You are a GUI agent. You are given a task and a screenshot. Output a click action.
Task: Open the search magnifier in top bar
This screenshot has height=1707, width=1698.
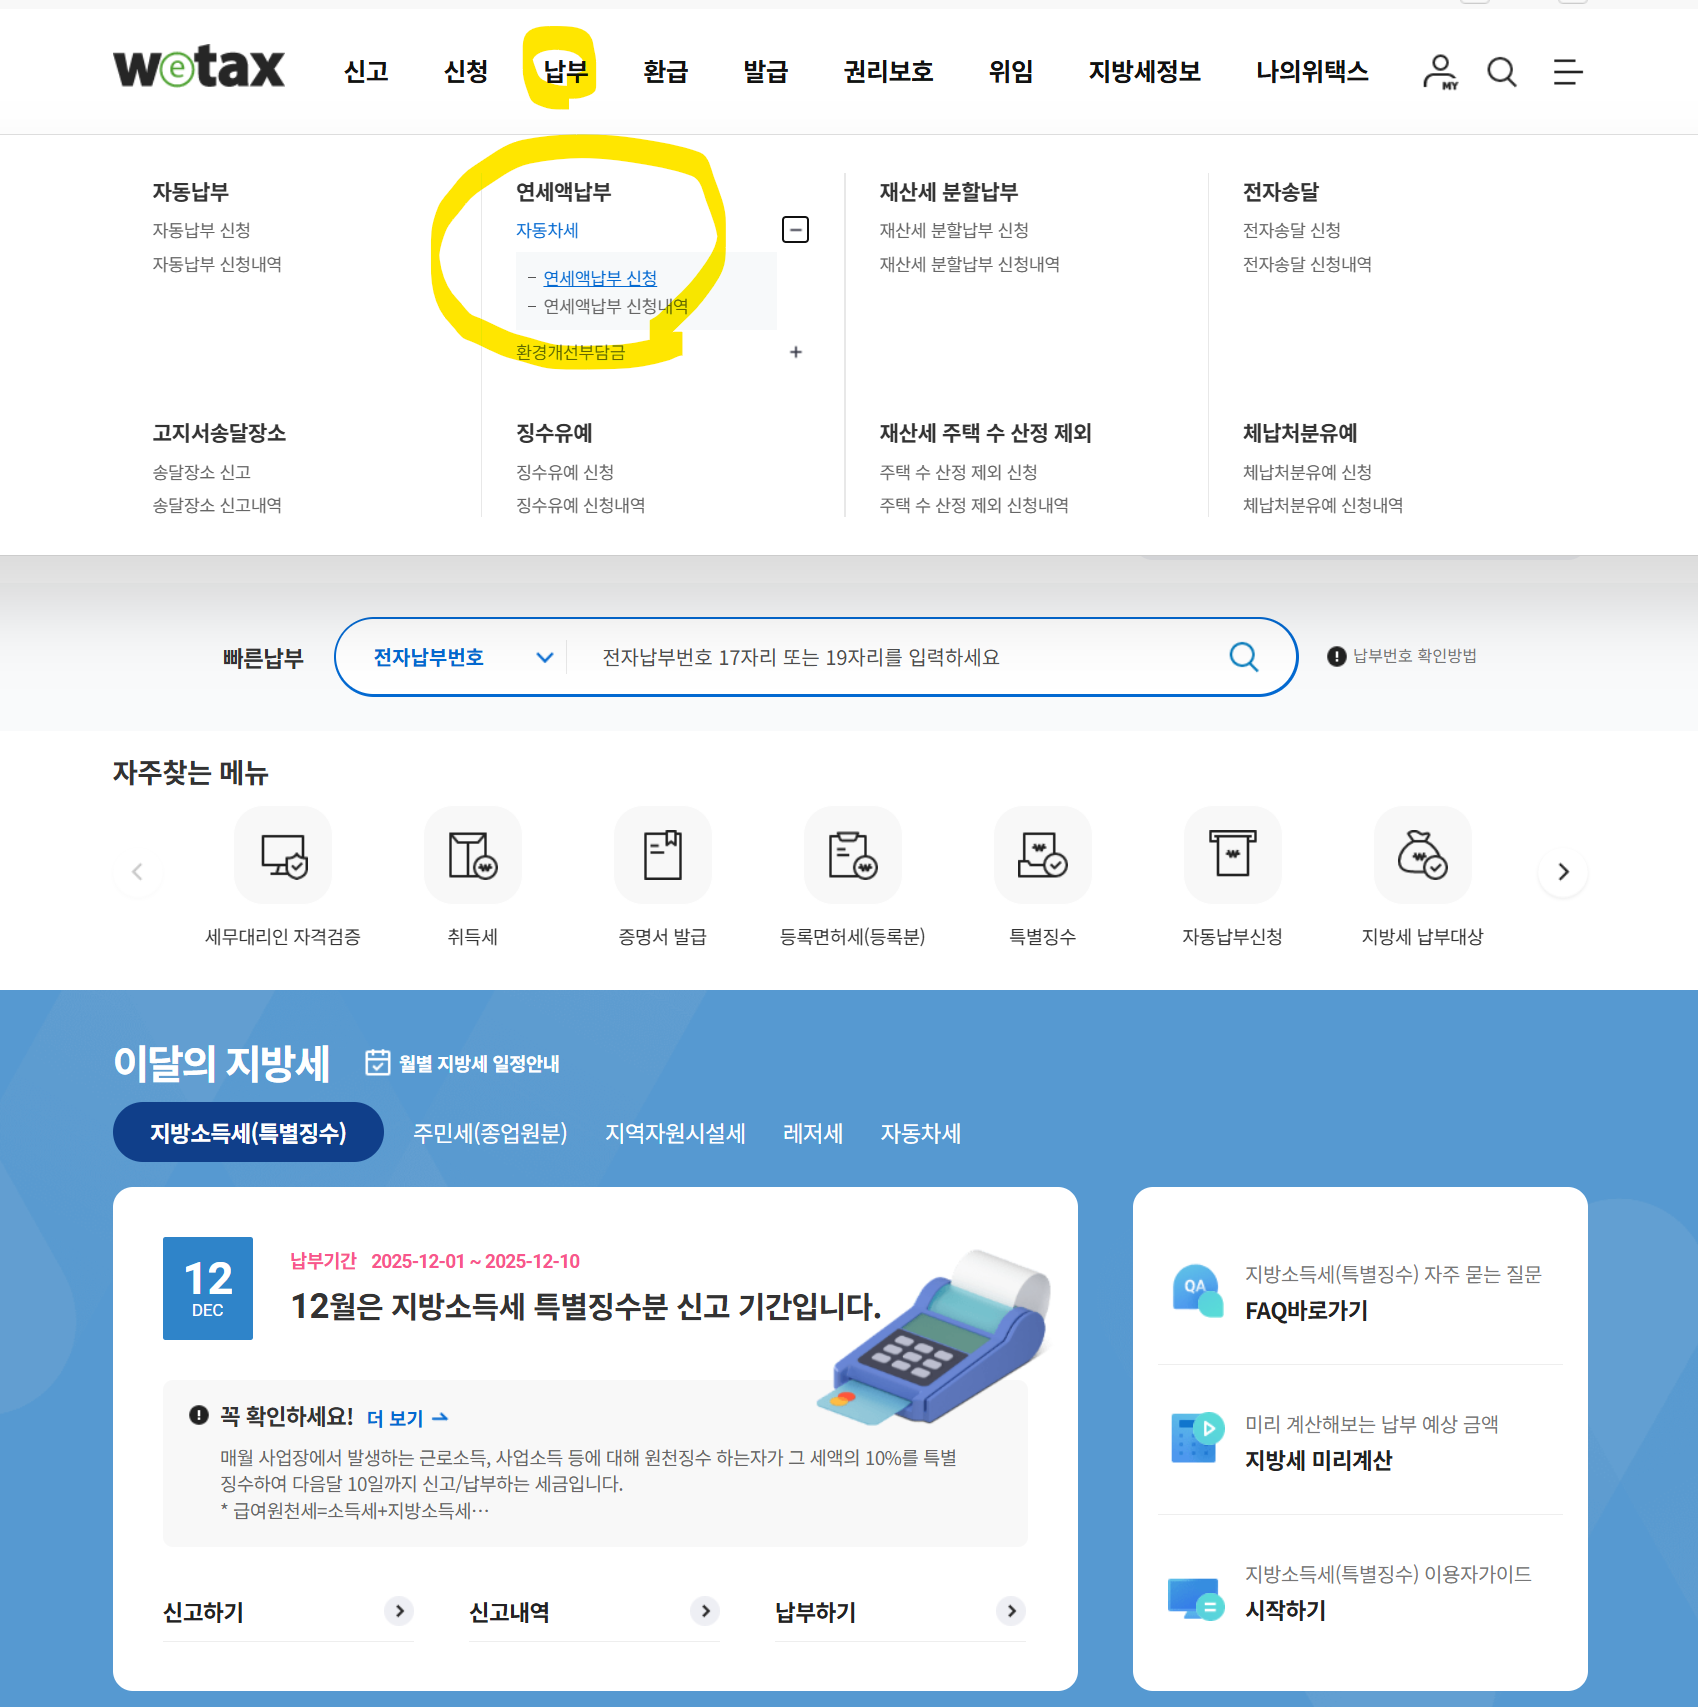(x=1502, y=71)
